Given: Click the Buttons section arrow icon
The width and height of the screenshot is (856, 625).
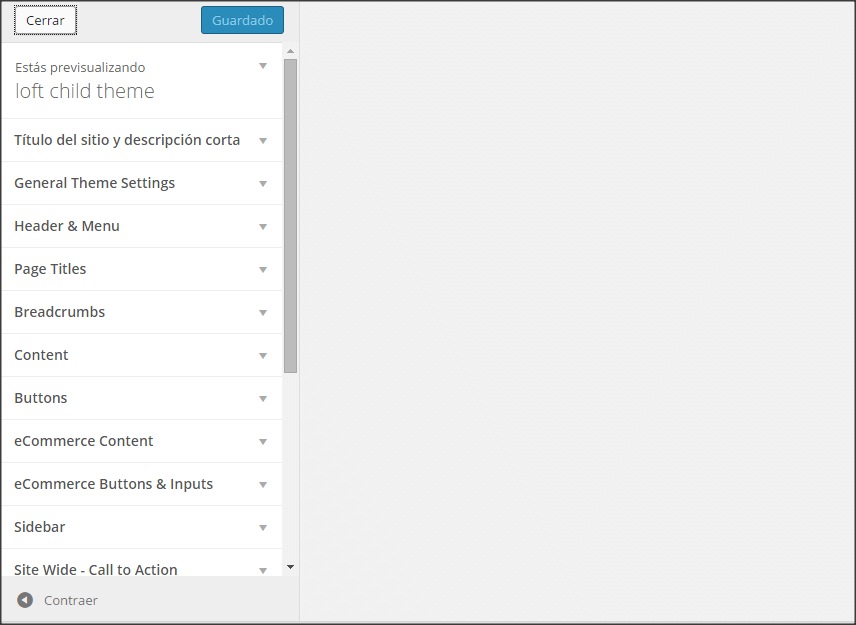Looking at the screenshot, I should click(263, 398).
